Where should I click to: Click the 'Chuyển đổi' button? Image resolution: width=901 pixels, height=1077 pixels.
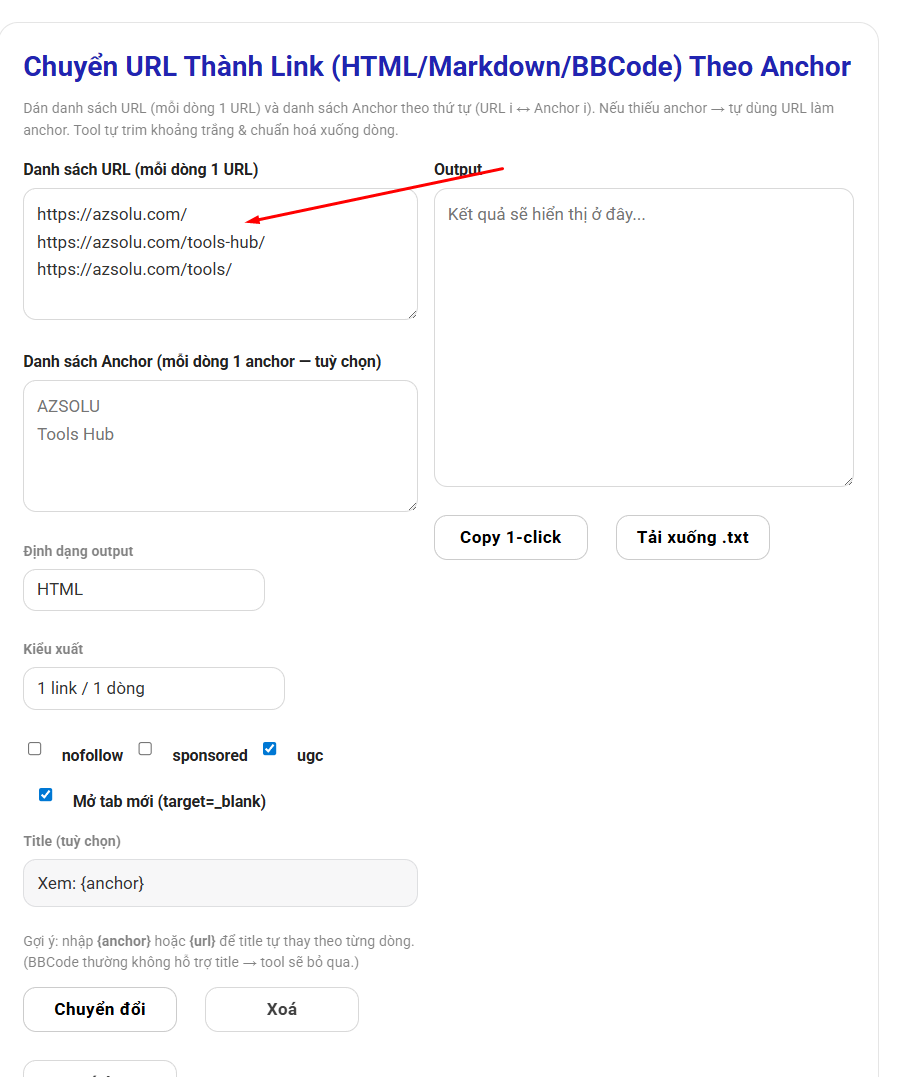[x=100, y=1010]
